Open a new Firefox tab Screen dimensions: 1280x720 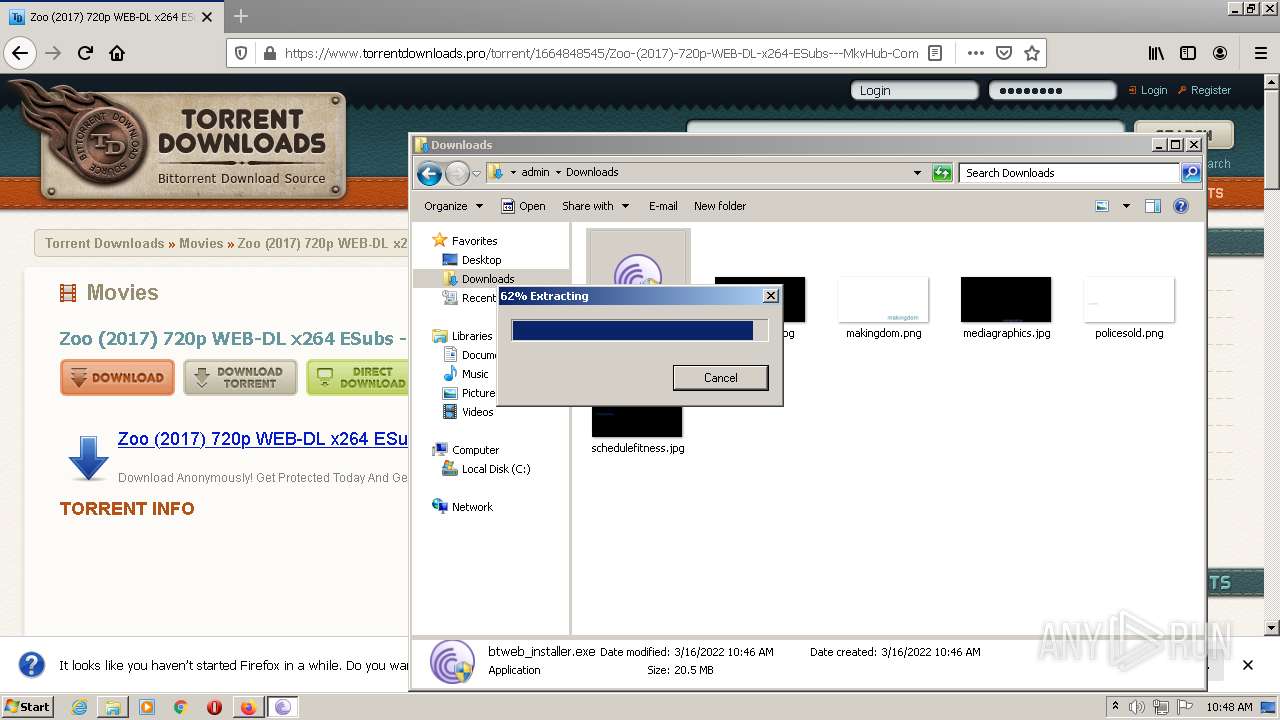[240, 16]
